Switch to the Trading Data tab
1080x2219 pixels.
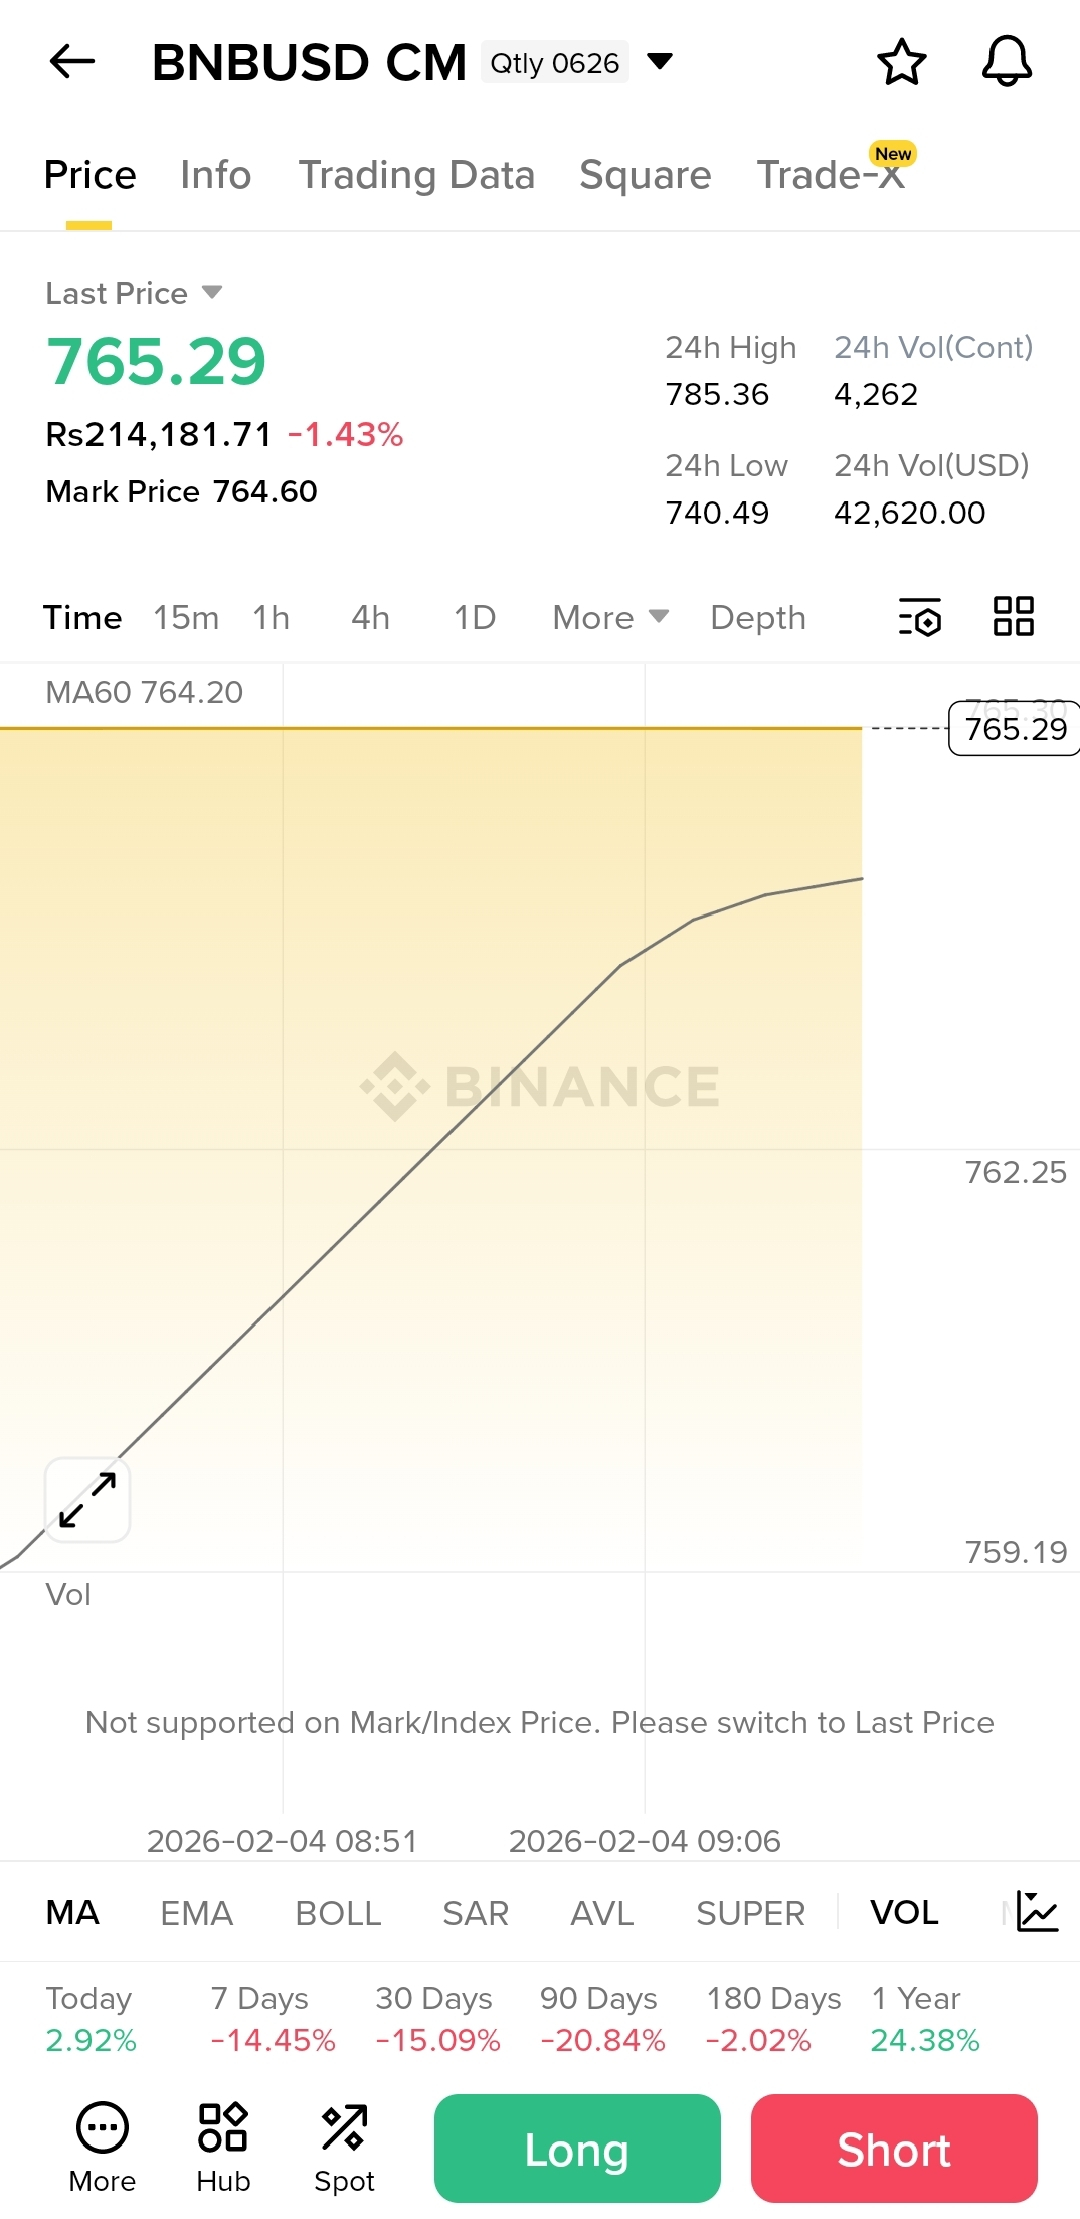(416, 175)
